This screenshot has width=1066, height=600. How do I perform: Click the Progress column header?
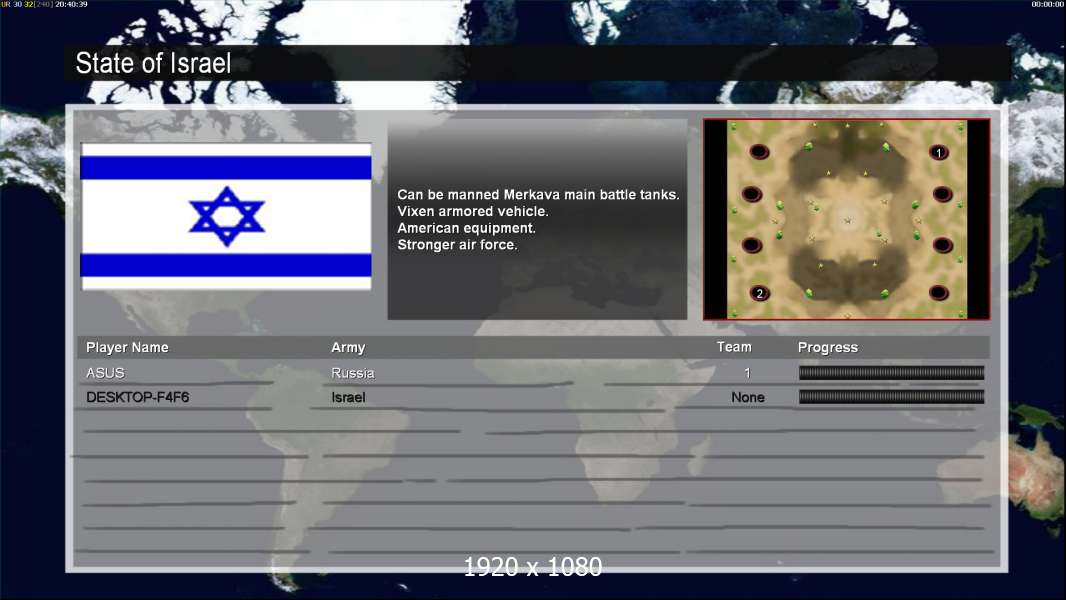tap(827, 347)
